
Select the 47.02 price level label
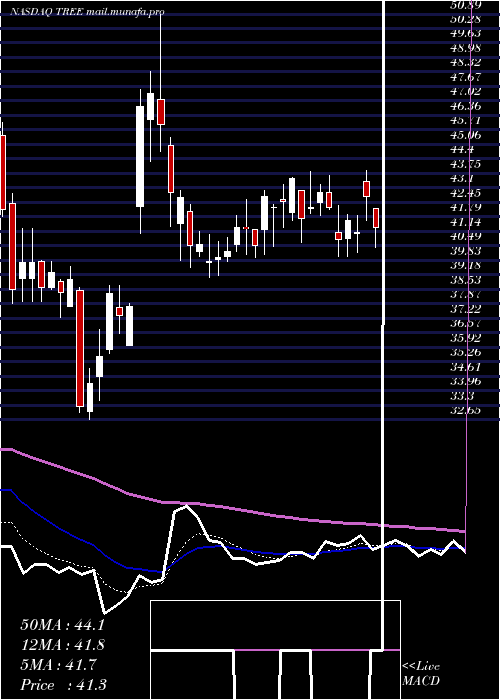(x=466, y=92)
